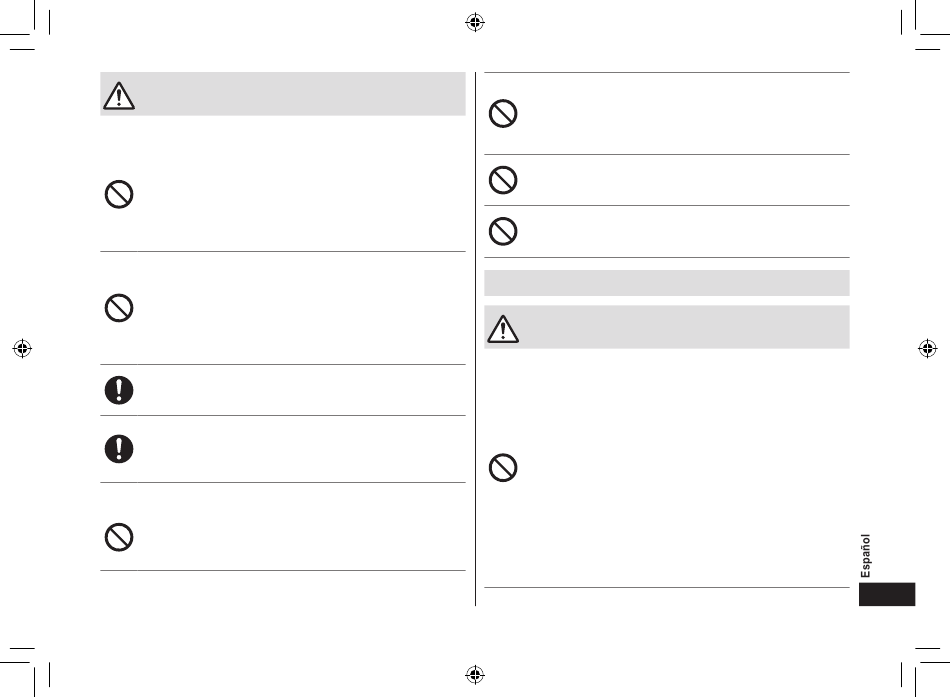This screenshot has height=697, width=950.
Task: Click the top center registration mark
Action: 475,22
